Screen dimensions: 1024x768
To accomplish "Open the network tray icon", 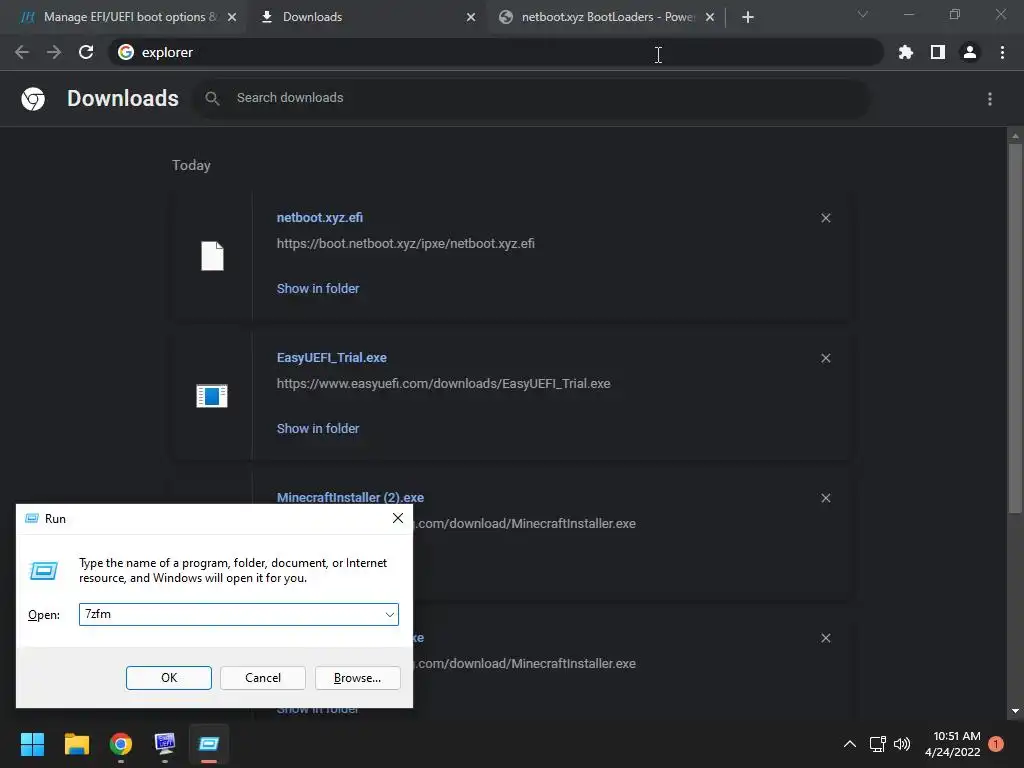I will tap(878, 744).
